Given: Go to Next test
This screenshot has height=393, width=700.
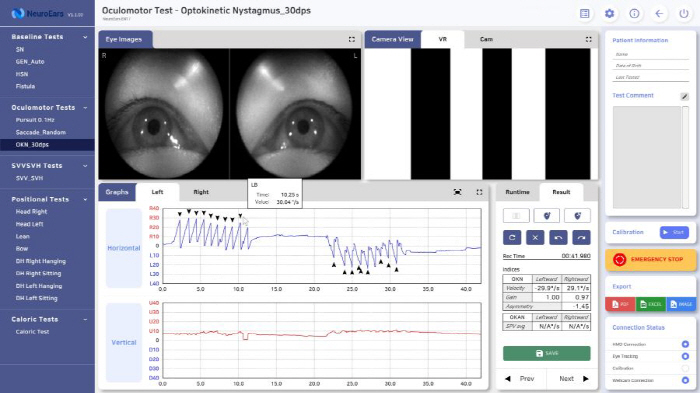Looking at the screenshot, I should click(574, 379).
